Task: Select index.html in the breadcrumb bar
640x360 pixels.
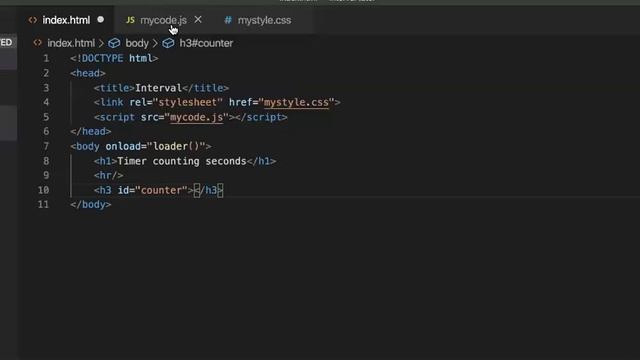Action: click(71, 43)
